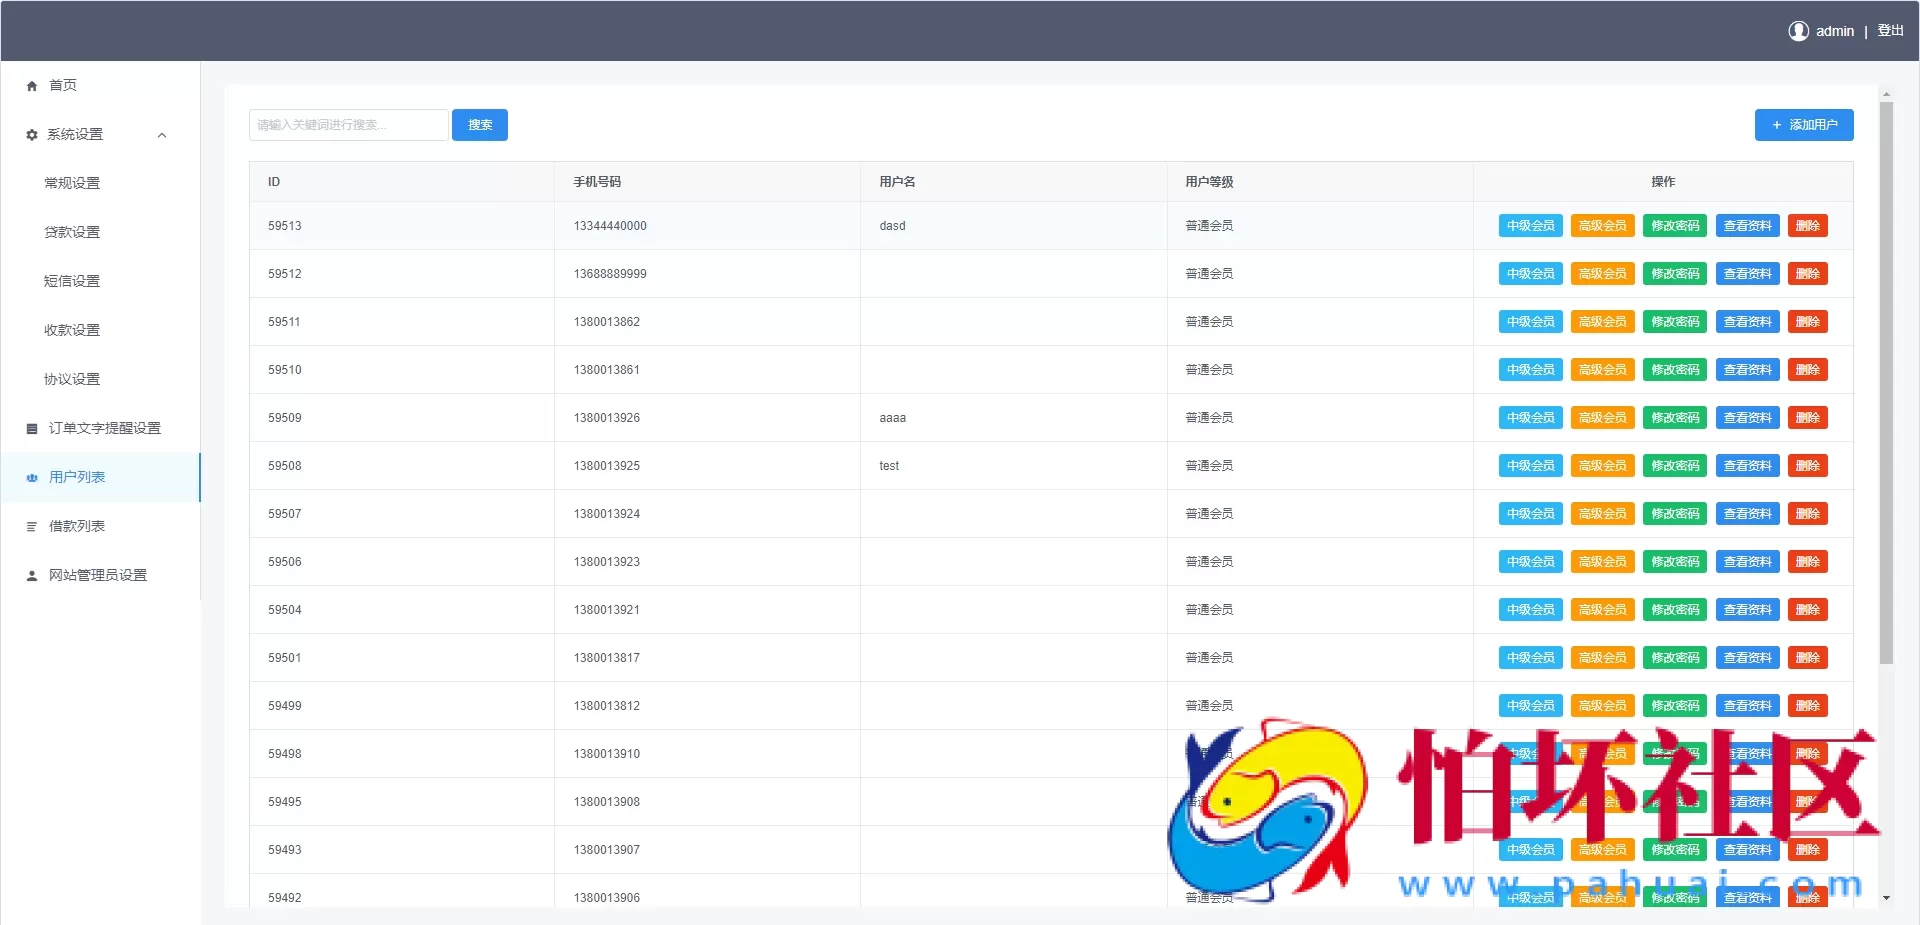1920x925 pixels.
Task: Select the 首页 home icon in sidebar
Action: coord(31,85)
